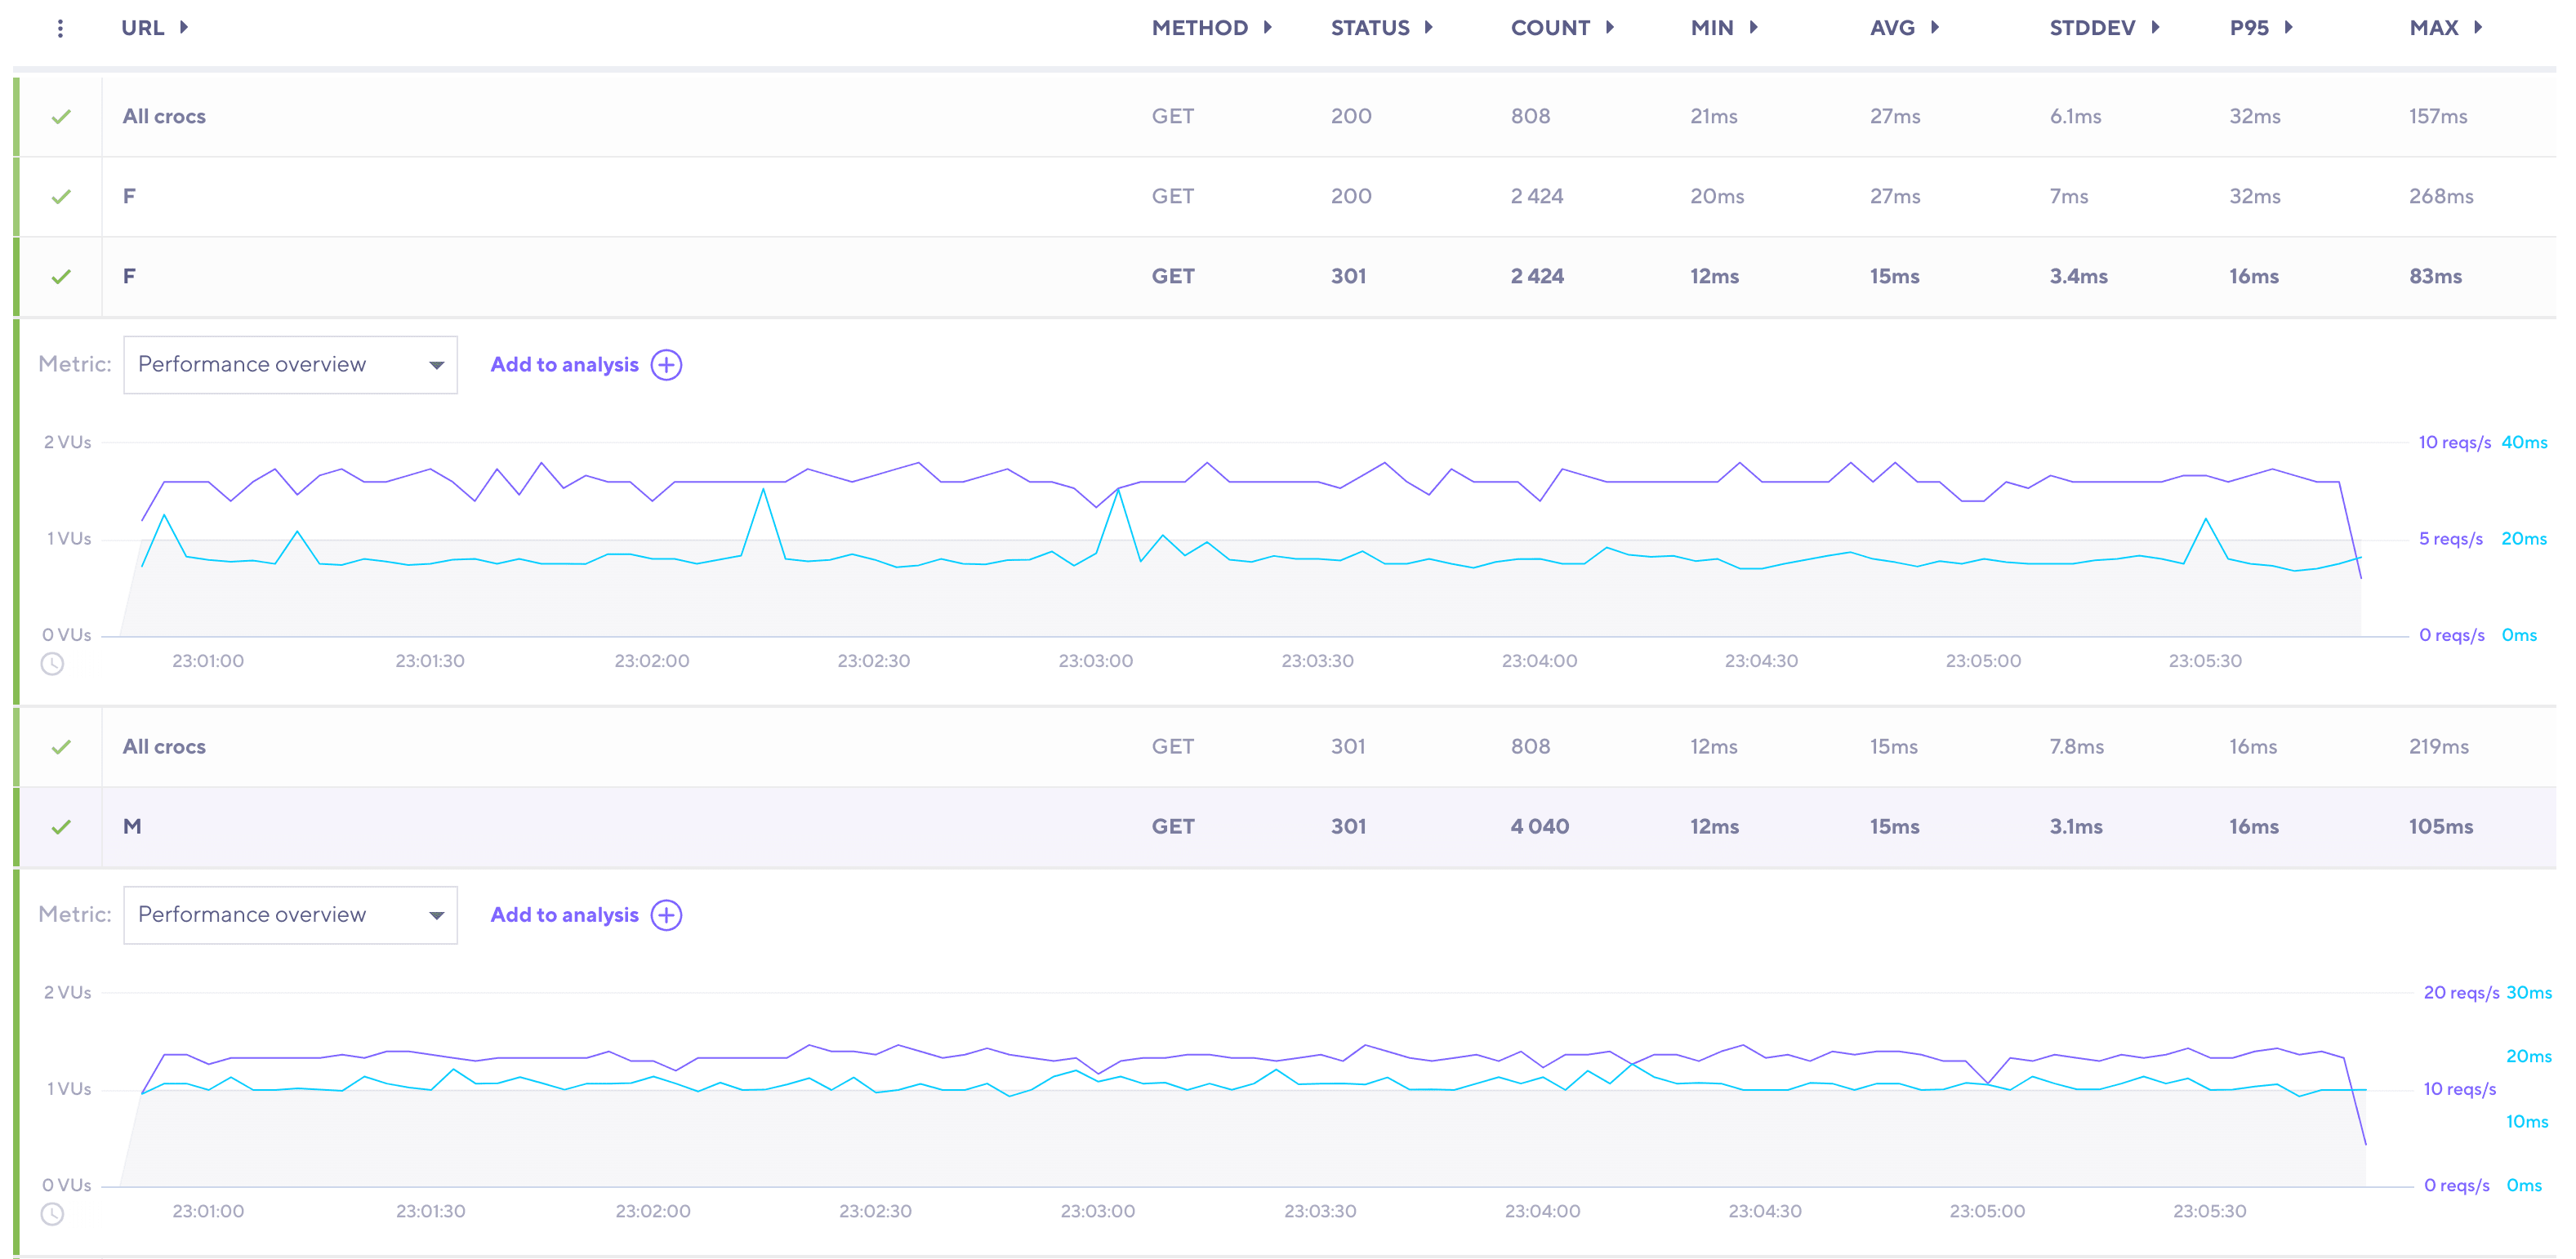Click the sort arrow next to URL header
This screenshot has height=1259, width=2576.
[x=184, y=28]
